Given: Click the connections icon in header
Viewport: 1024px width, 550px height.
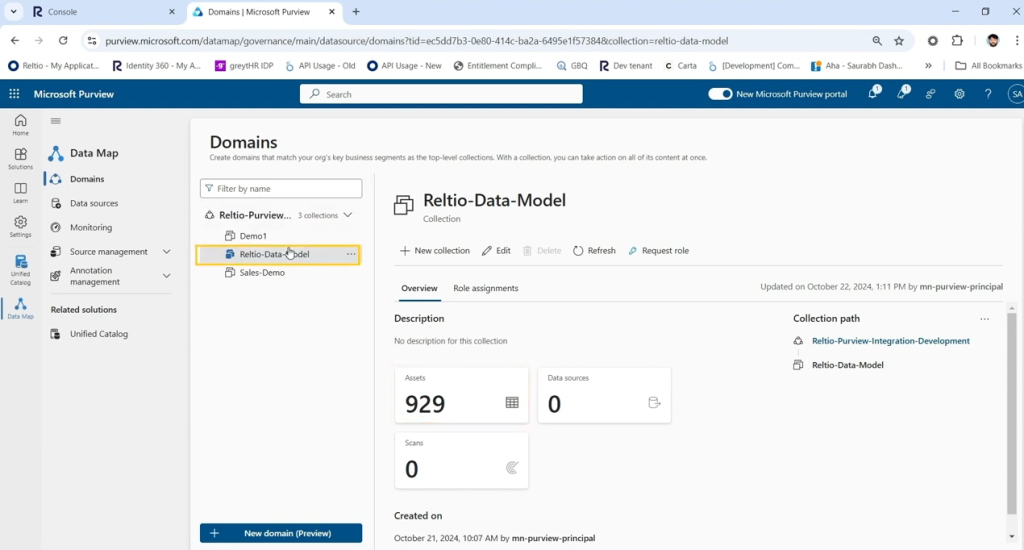Looking at the screenshot, I should (931, 94).
